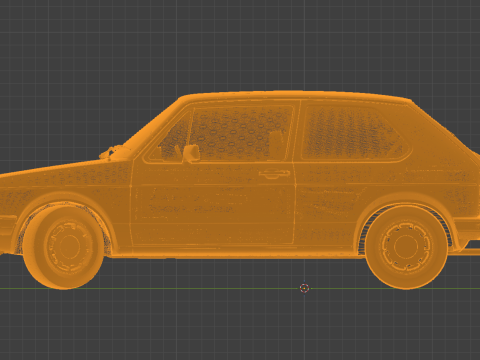Click the rear side window of the car
480x360 pixels.
tap(356, 133)
